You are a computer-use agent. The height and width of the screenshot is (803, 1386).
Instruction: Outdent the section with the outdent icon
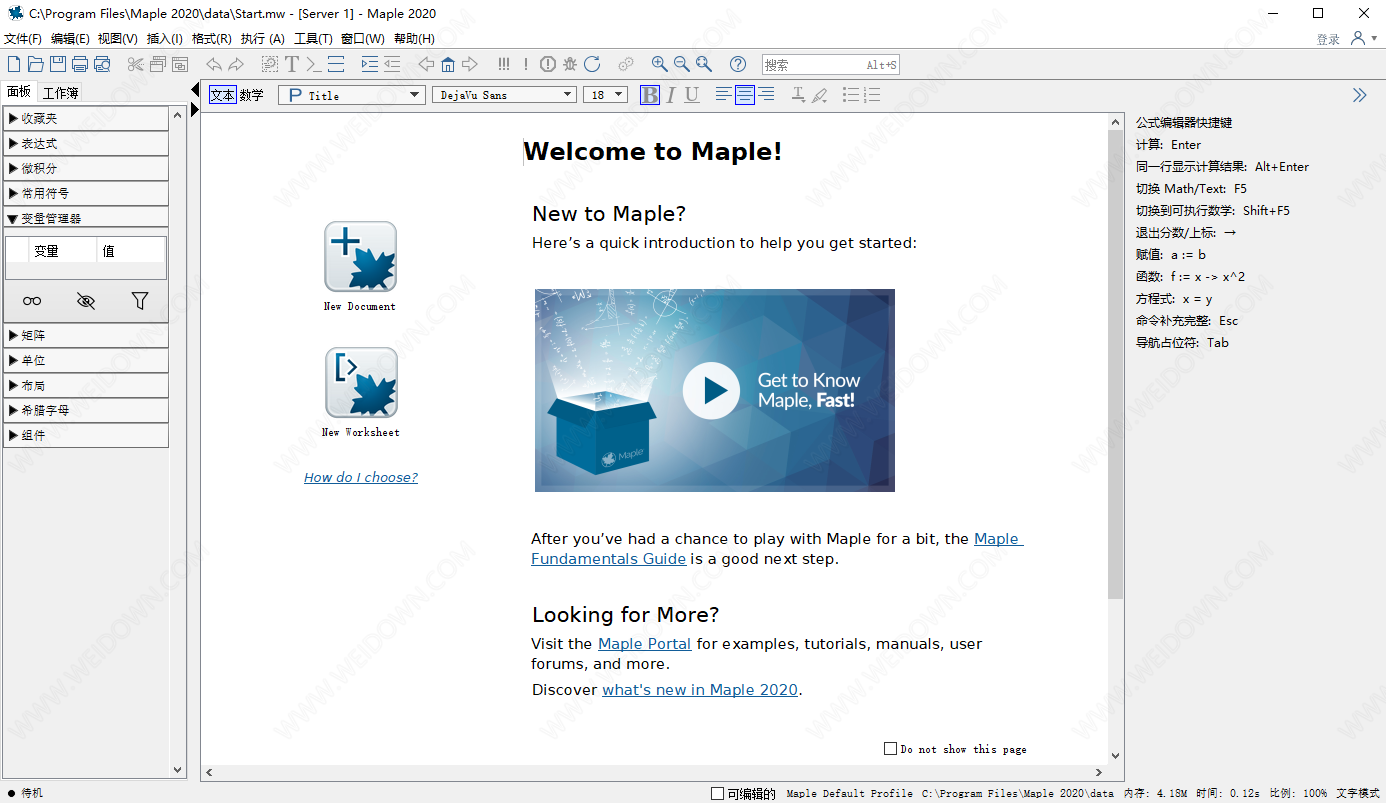(392, 64)
